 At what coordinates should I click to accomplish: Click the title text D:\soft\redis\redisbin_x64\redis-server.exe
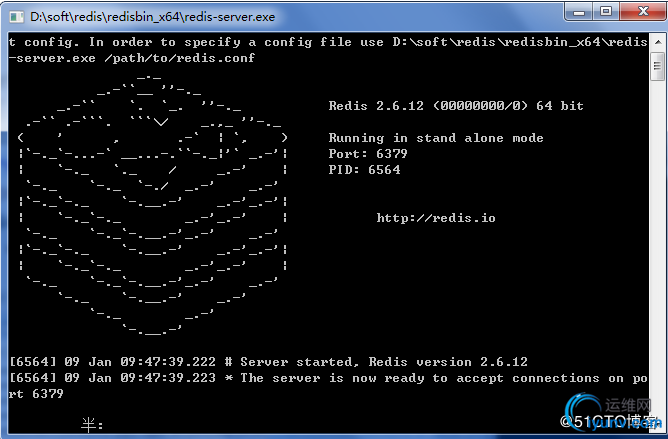[x=153, y=17]
